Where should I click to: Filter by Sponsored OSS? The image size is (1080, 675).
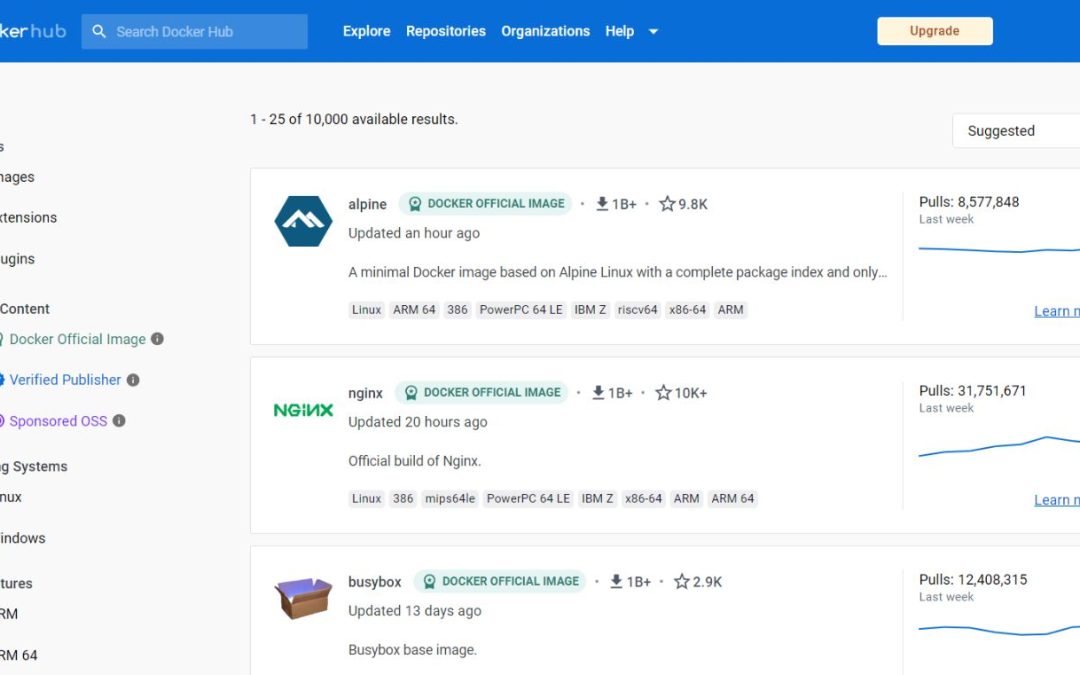coord(58,421)
